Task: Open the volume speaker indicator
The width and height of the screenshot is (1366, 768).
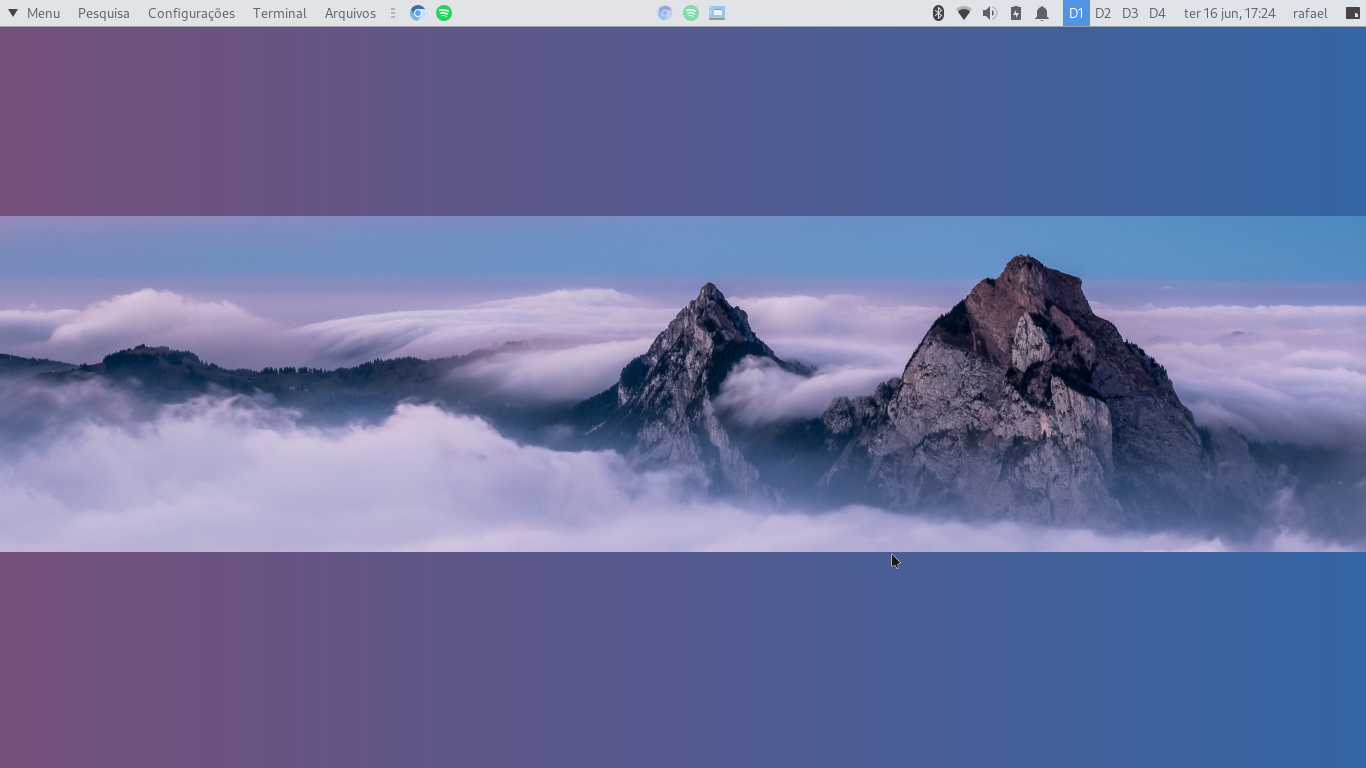Action: click(x=990, y=13)
